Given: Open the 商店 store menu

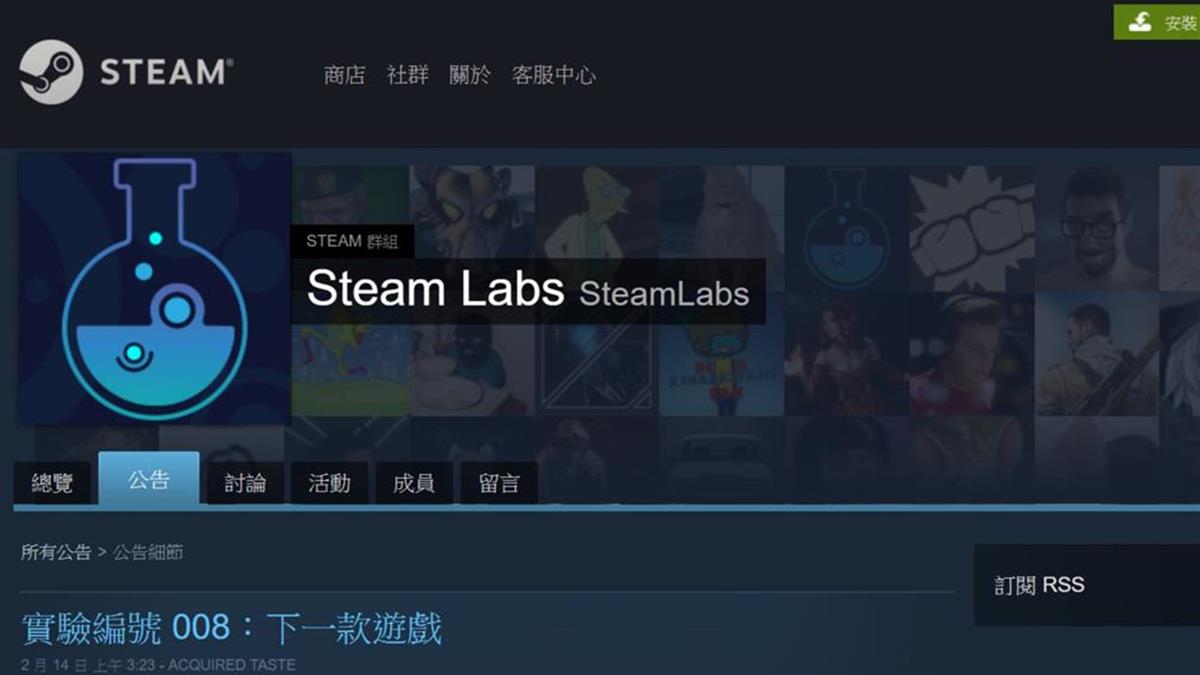Looking at the screenshot, I should [x=345, y=75].
